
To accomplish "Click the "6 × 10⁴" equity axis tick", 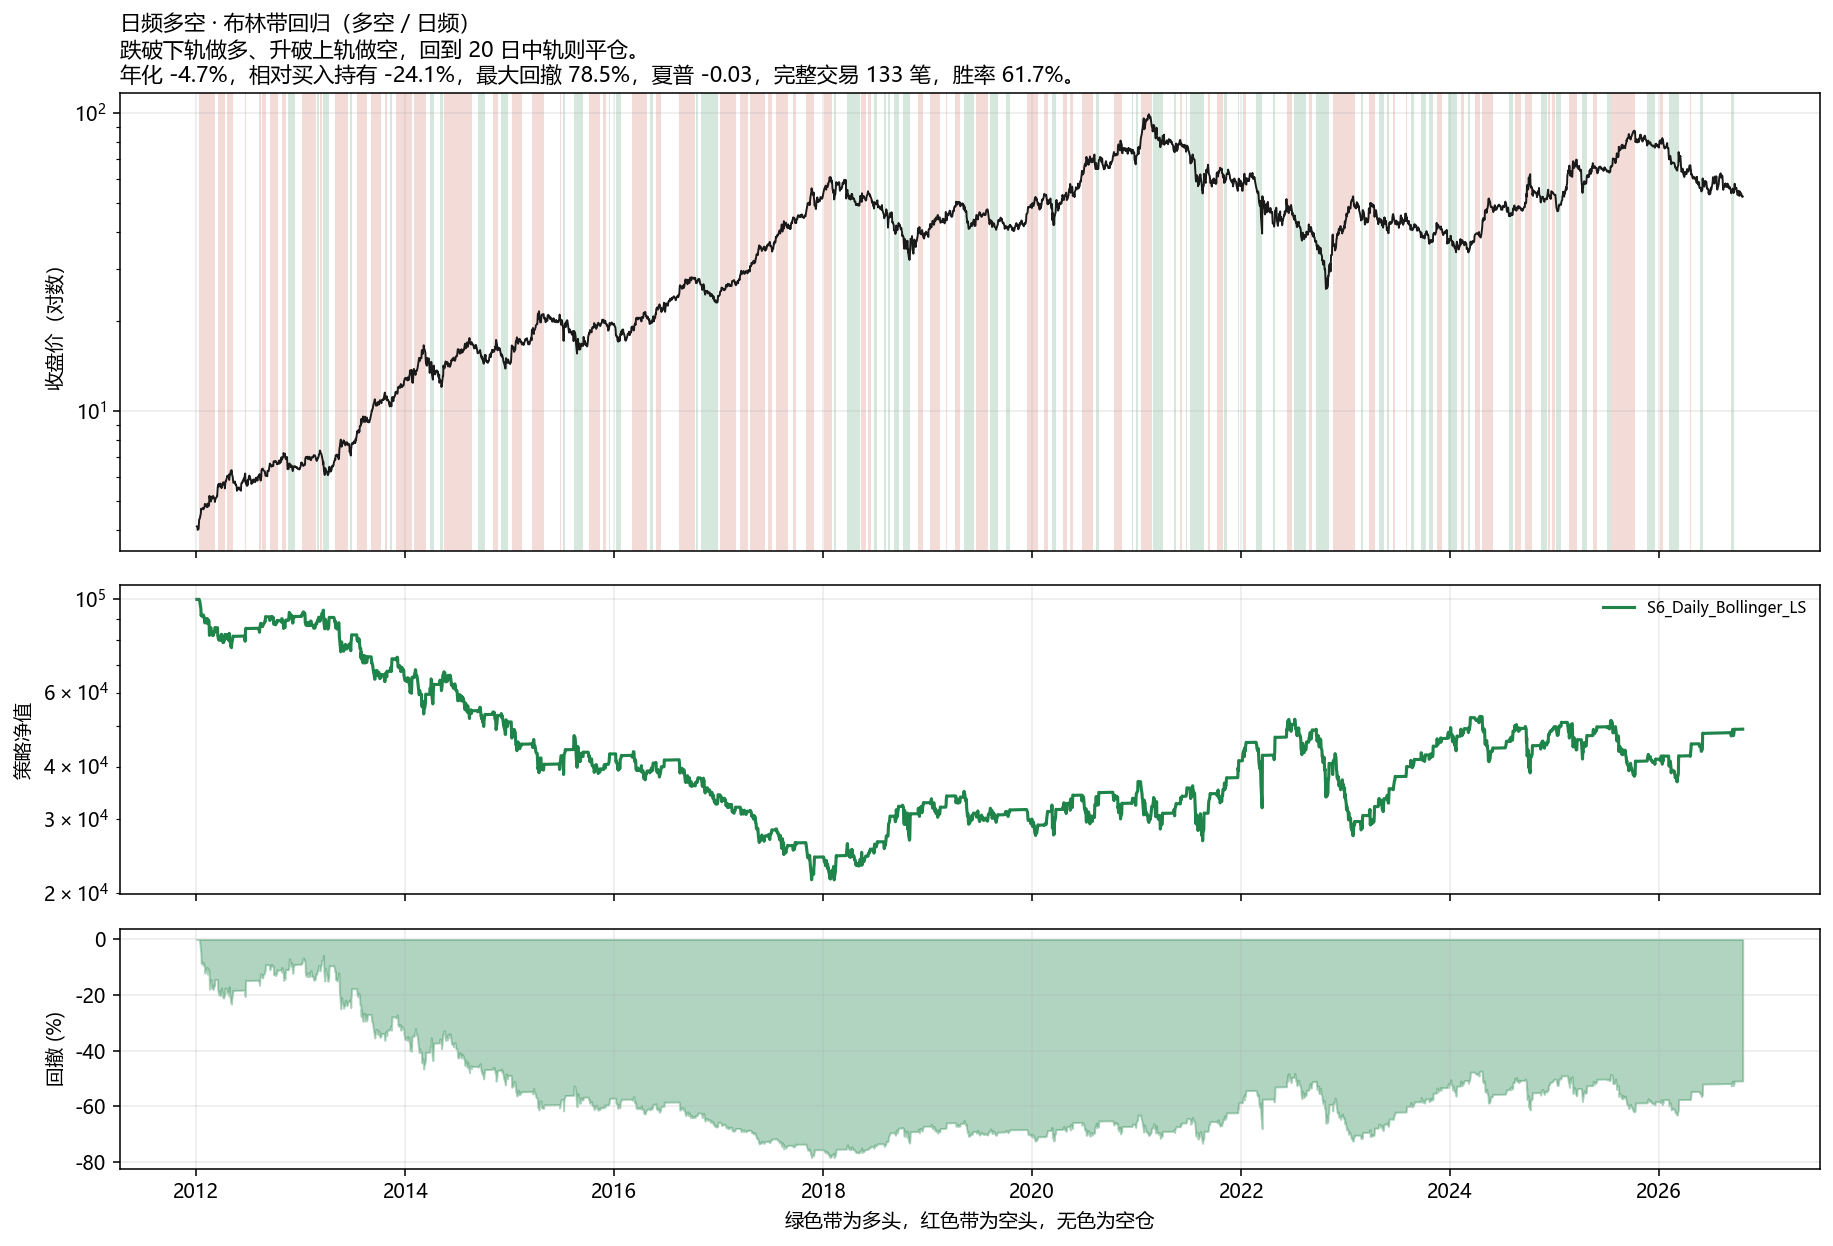I will tap(75, 692).
